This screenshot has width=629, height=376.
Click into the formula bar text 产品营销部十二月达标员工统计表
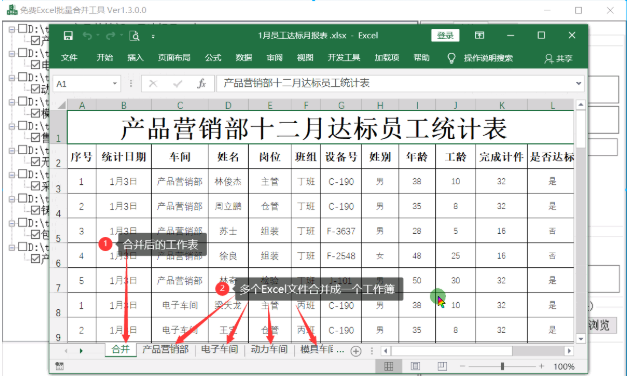tap(296, 83)
